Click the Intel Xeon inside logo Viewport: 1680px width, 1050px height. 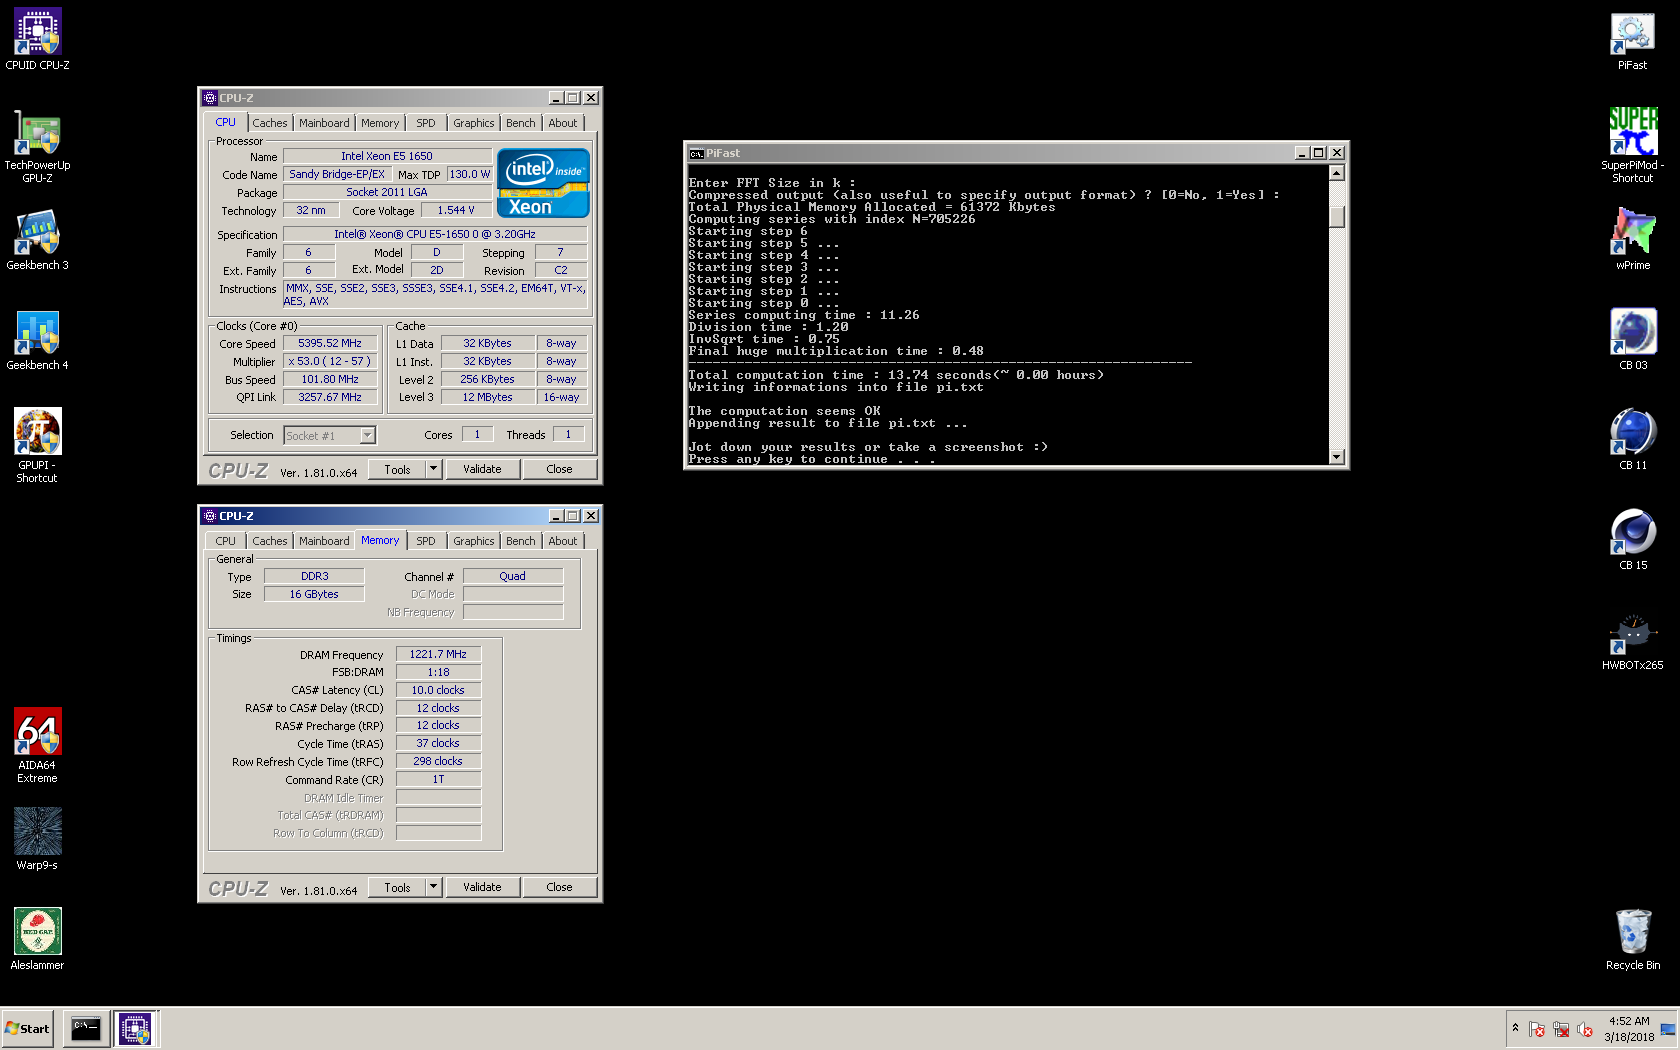(x=543, y=183)
